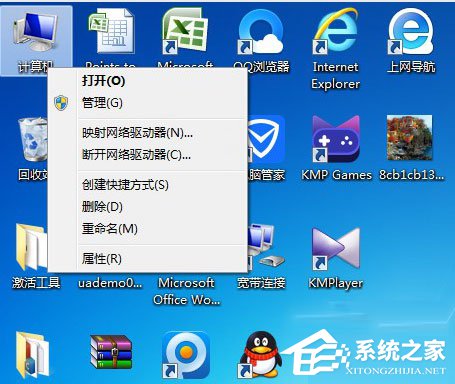Select the KMPlayer shortcut icon

tap(336, 248)
